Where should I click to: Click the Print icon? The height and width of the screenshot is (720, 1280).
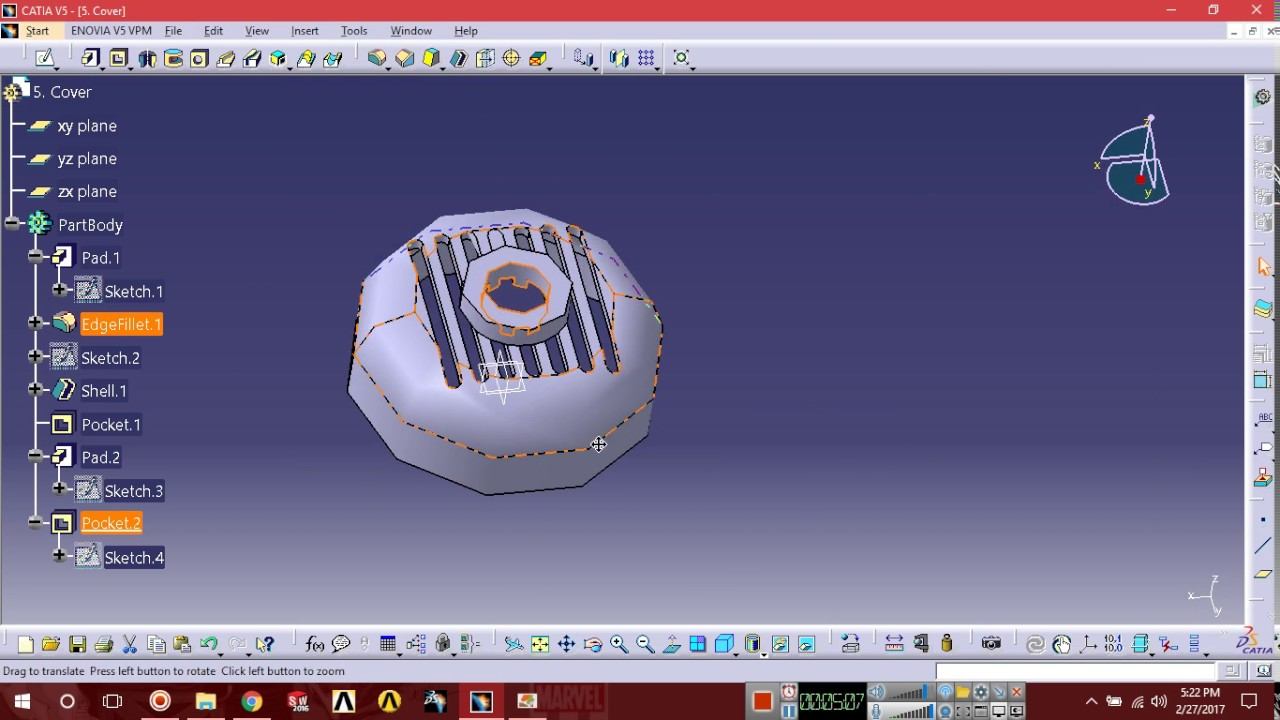103,644
